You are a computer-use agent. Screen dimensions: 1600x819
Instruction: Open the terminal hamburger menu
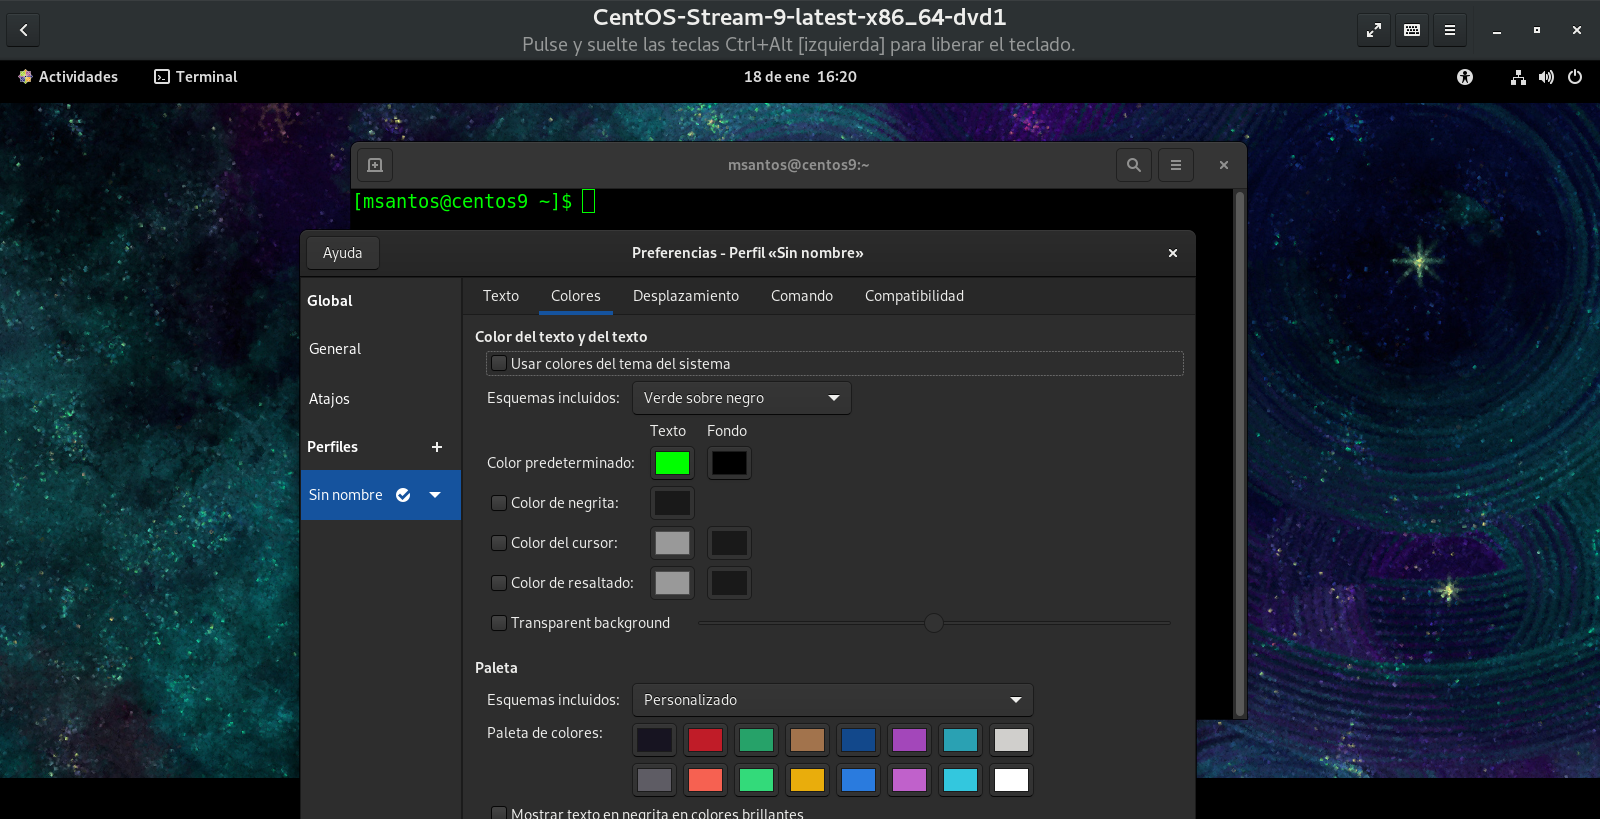click(x=1175, y=165)
